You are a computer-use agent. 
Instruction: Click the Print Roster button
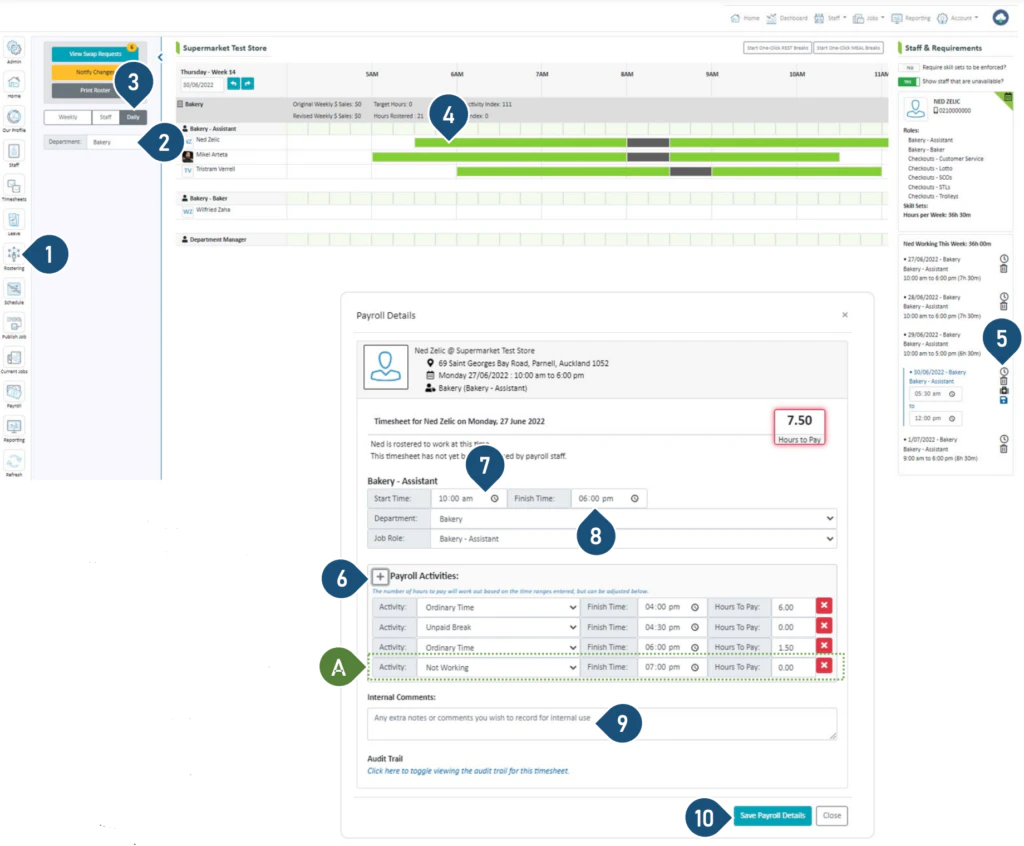pyautogui.click(x=95, y=90)
